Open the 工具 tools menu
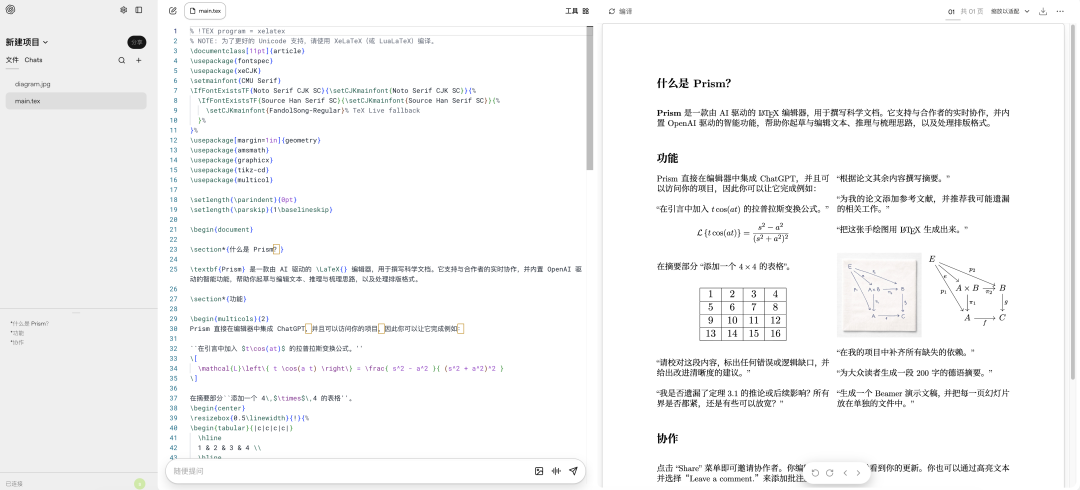This screenshot has width=1080, height=490. (572, 11)
